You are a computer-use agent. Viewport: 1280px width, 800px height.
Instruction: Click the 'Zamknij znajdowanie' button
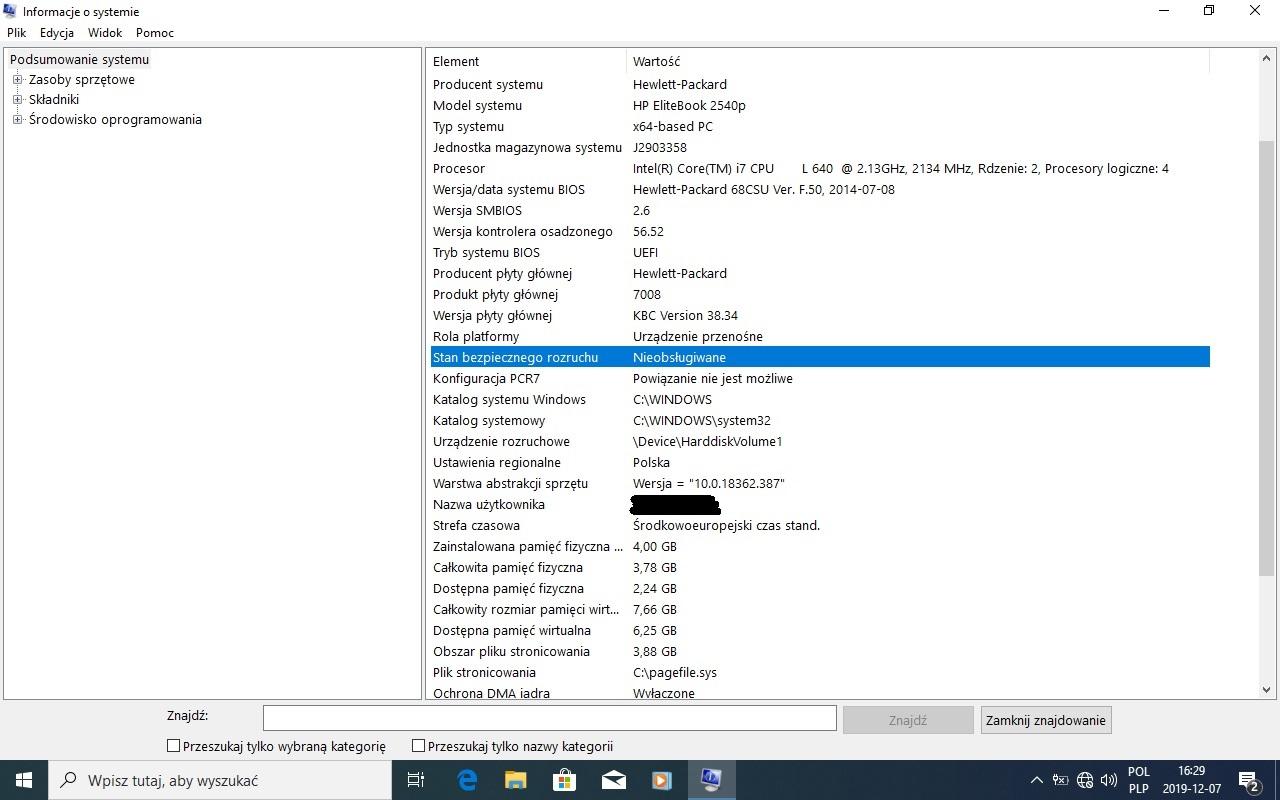click(1045, 720)
